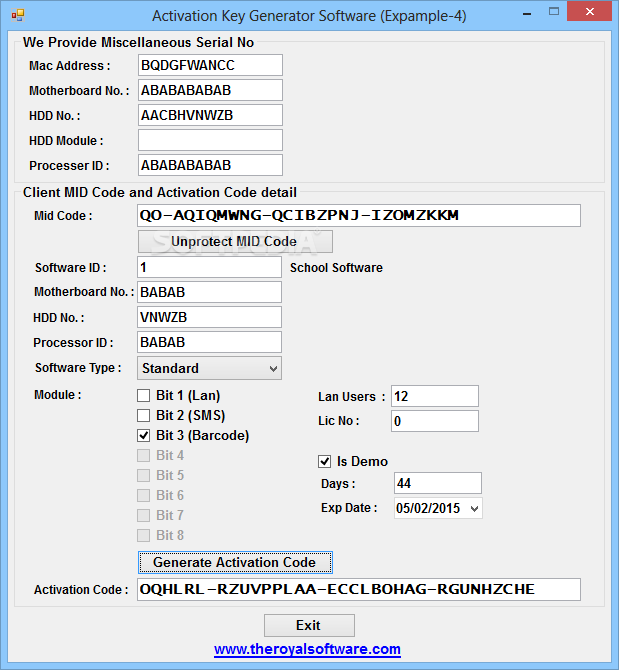Enable the Bit 1 (Lan) checkbox
The image size is (619, 670).
(144, 395)
